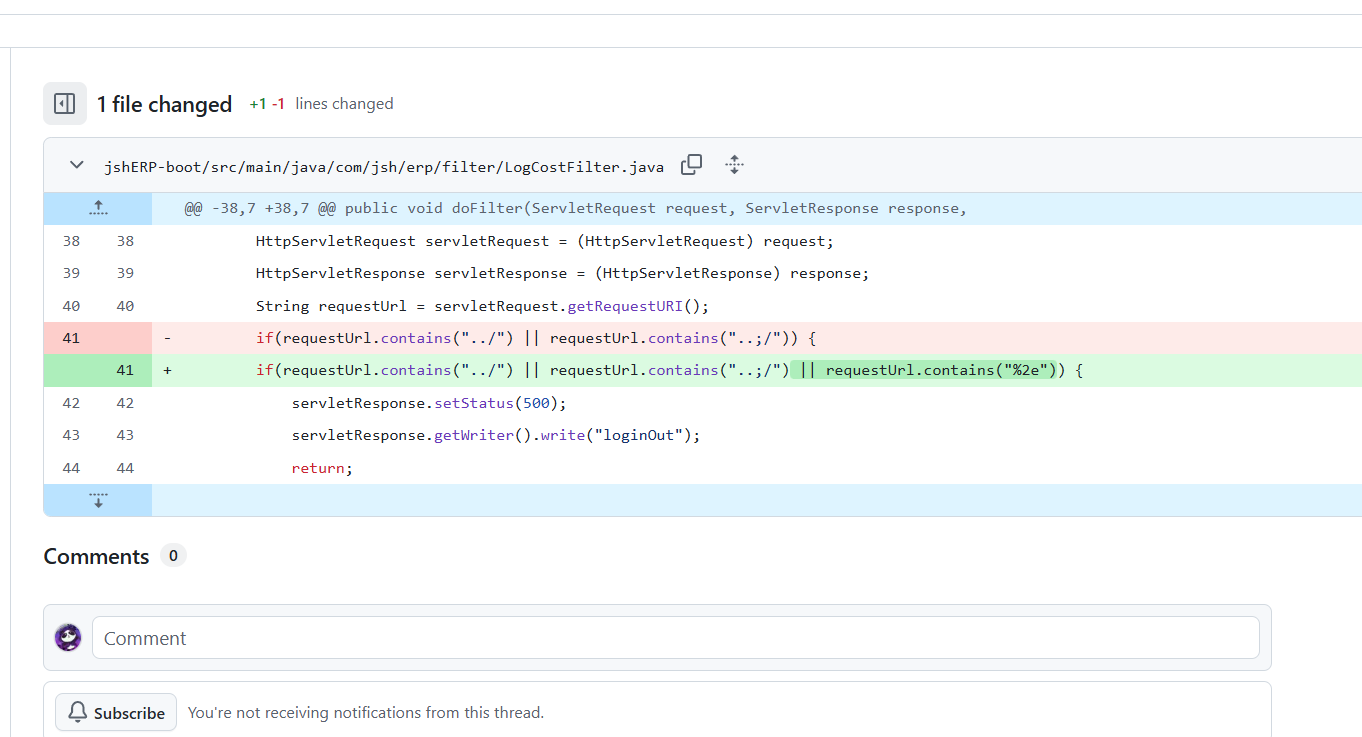
Task: Copy the LogCostFilter.java file path
Action: [x=691, y=165]
